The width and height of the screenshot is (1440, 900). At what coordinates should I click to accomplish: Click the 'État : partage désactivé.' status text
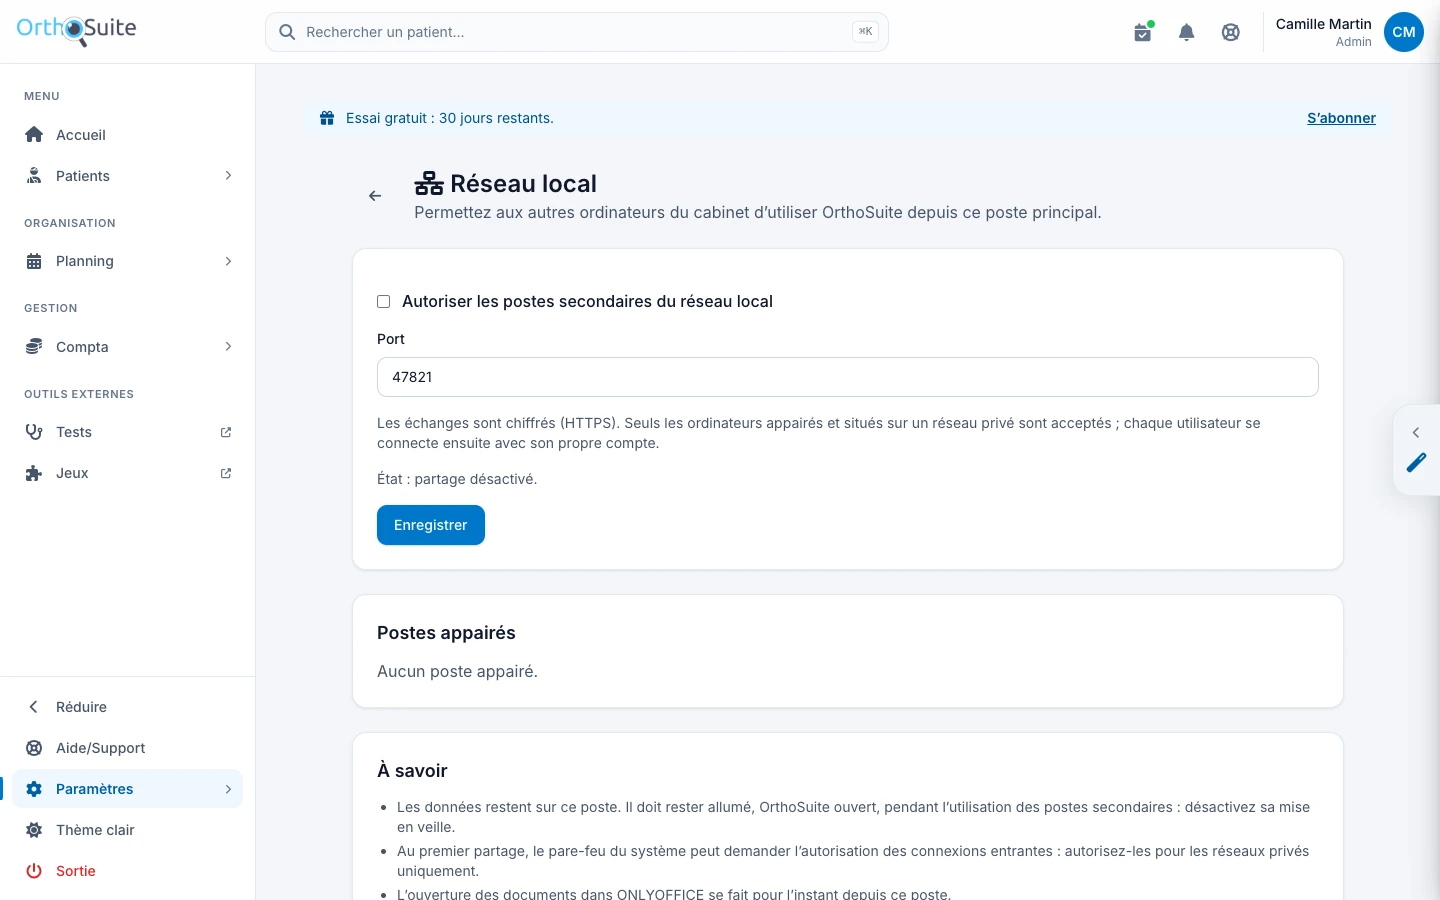coord(457,479)
